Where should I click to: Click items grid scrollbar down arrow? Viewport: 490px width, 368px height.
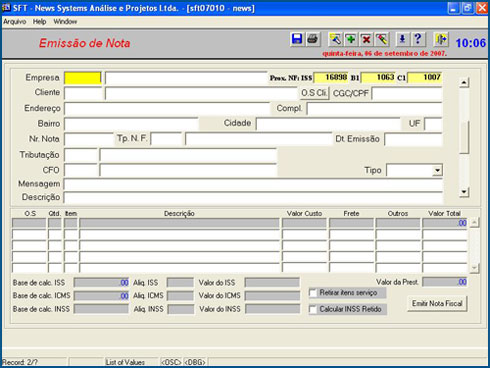click(475, 268)
